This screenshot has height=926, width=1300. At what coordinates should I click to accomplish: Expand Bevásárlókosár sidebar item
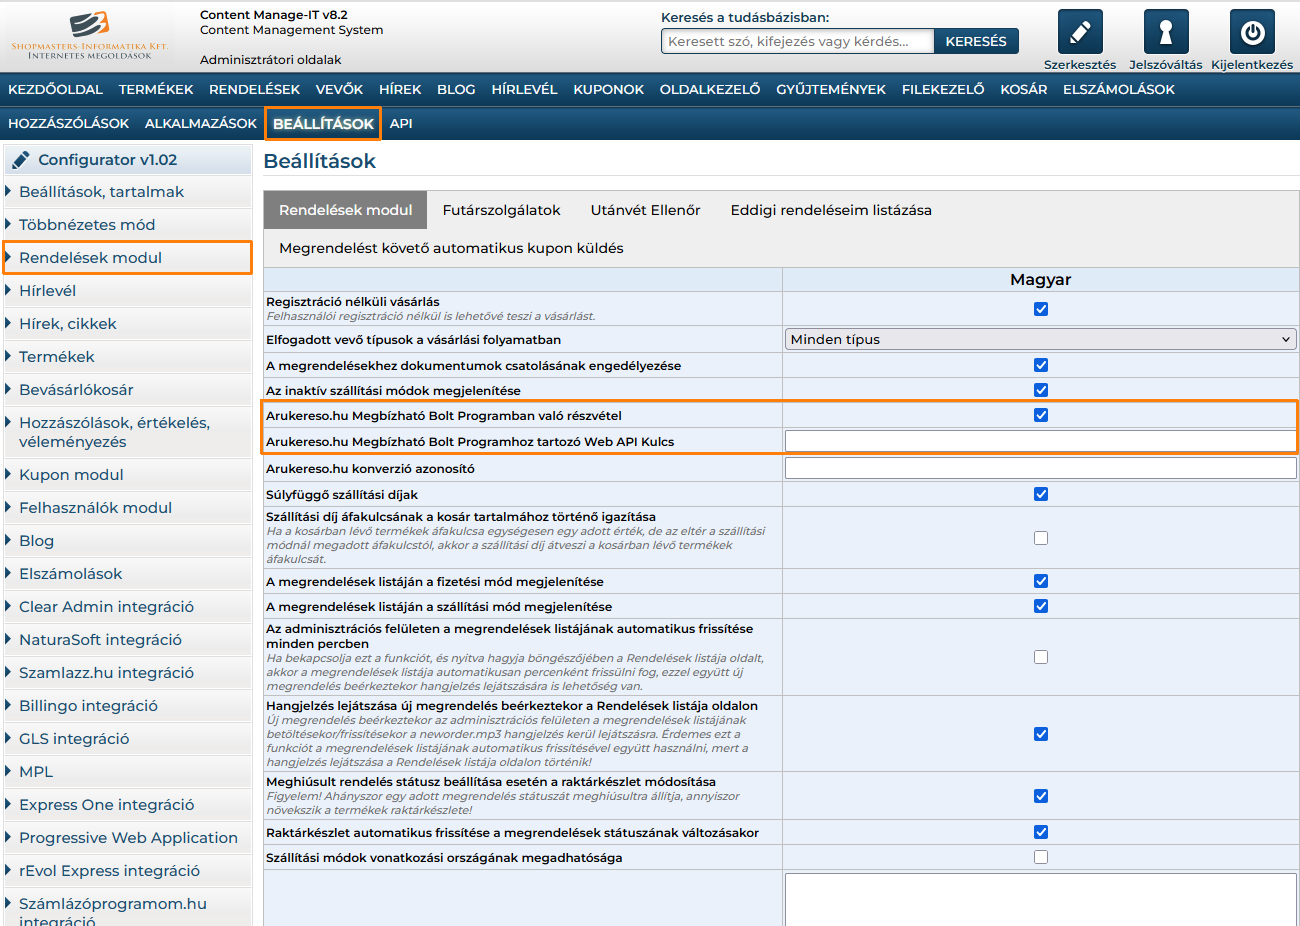click(128, 390)
